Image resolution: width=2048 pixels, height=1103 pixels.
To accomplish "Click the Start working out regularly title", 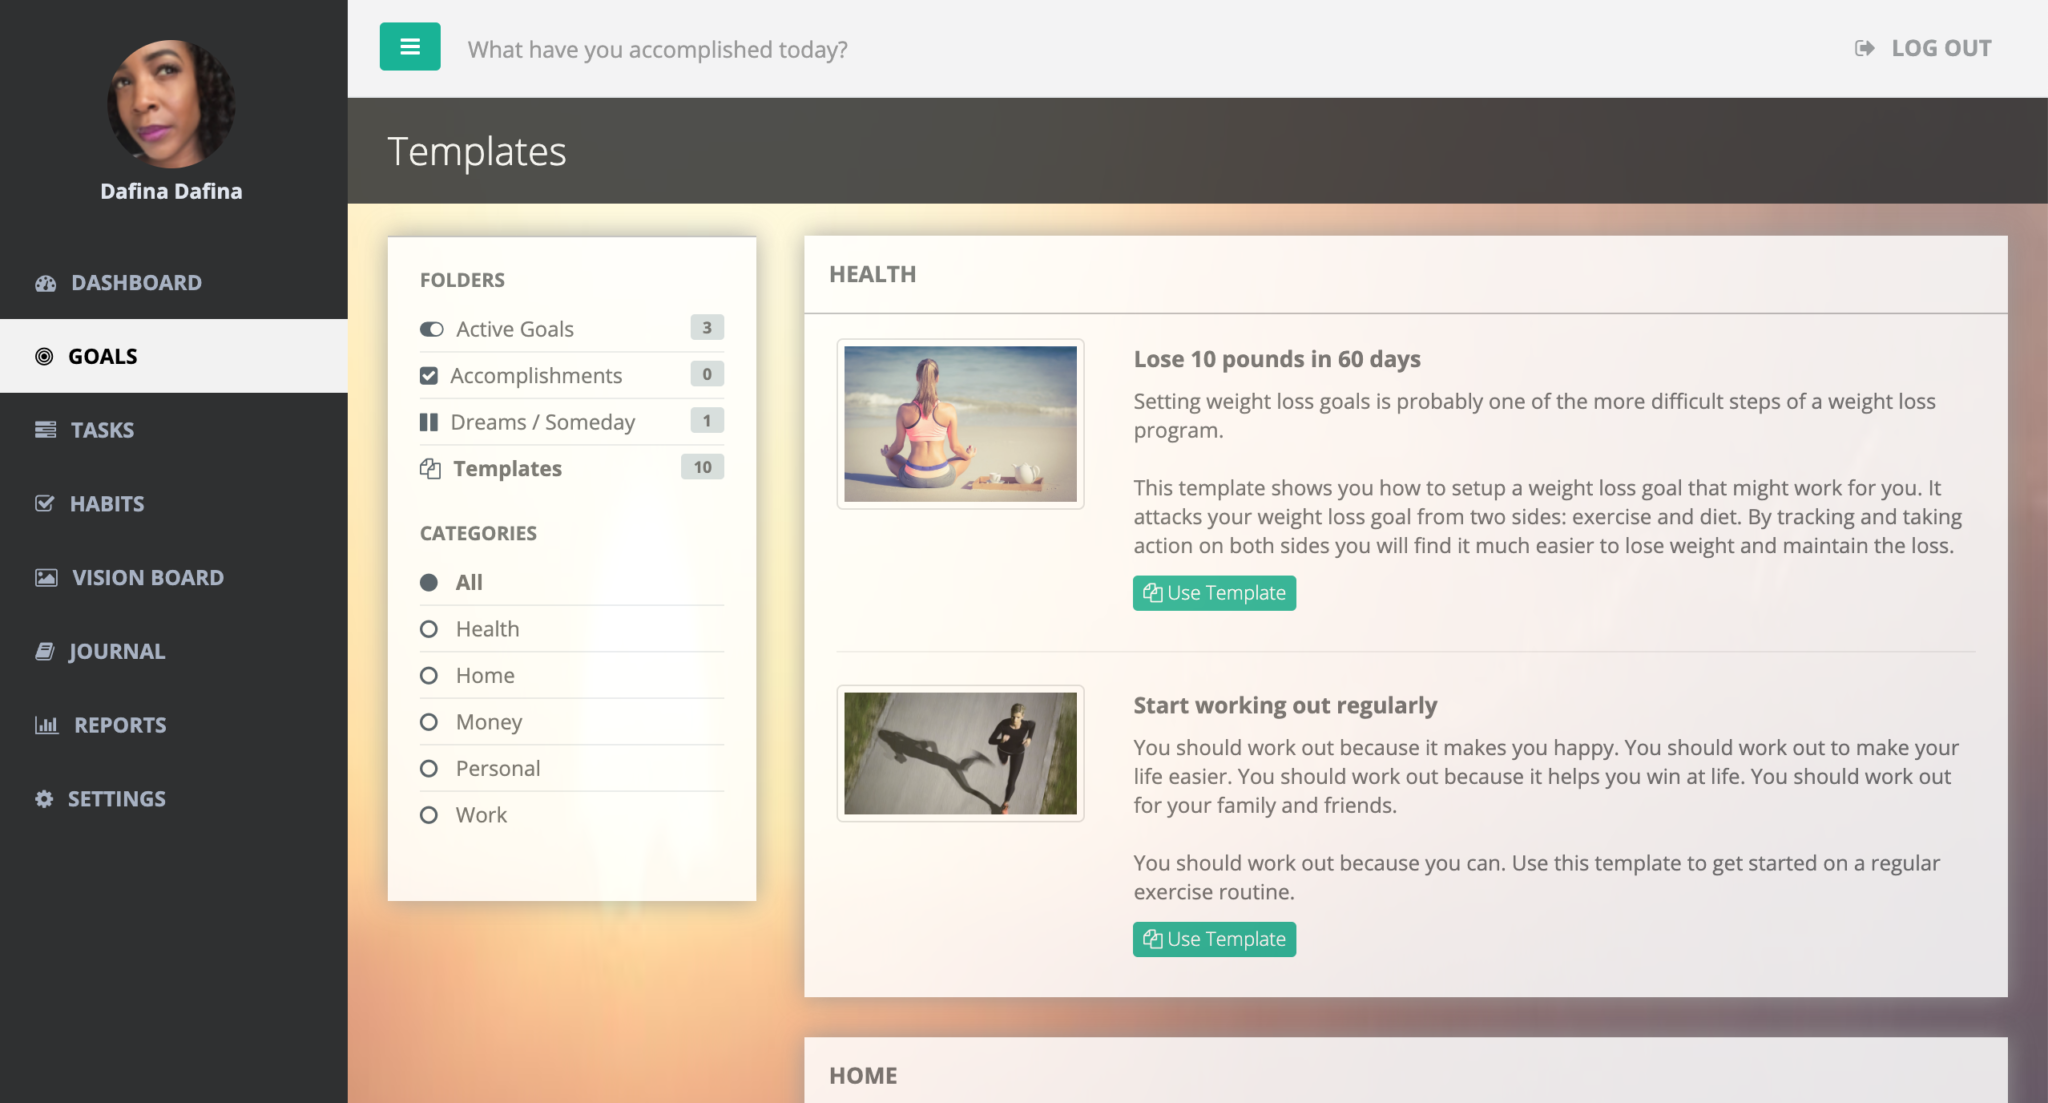I will [x=1285, y=705].
